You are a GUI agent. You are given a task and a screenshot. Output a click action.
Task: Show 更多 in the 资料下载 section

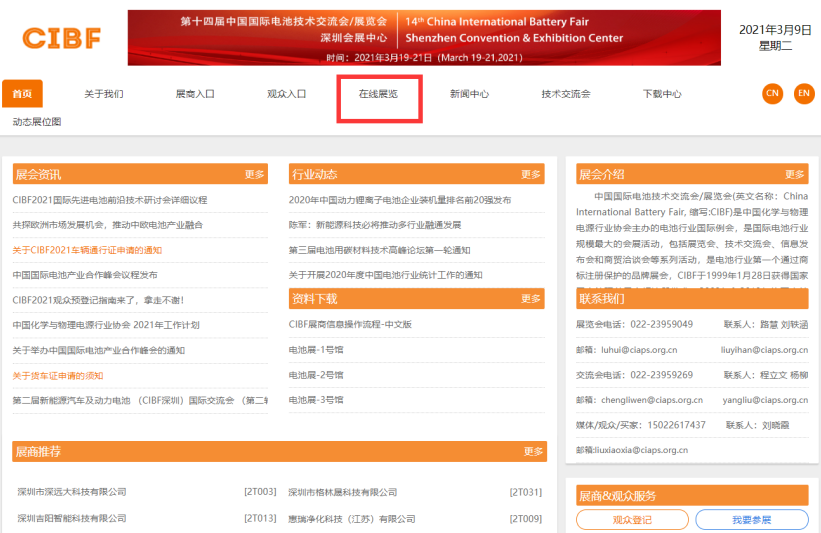531,298
